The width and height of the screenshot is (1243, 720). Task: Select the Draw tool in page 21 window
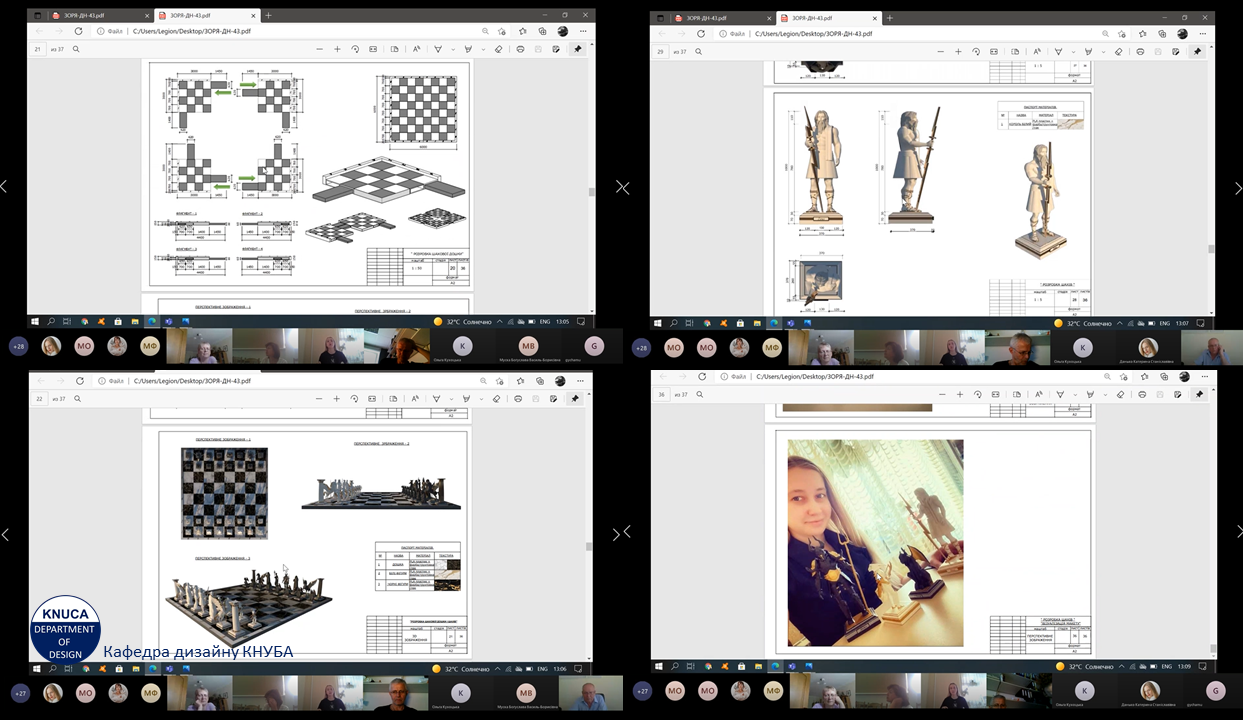(x=438, y=49)
